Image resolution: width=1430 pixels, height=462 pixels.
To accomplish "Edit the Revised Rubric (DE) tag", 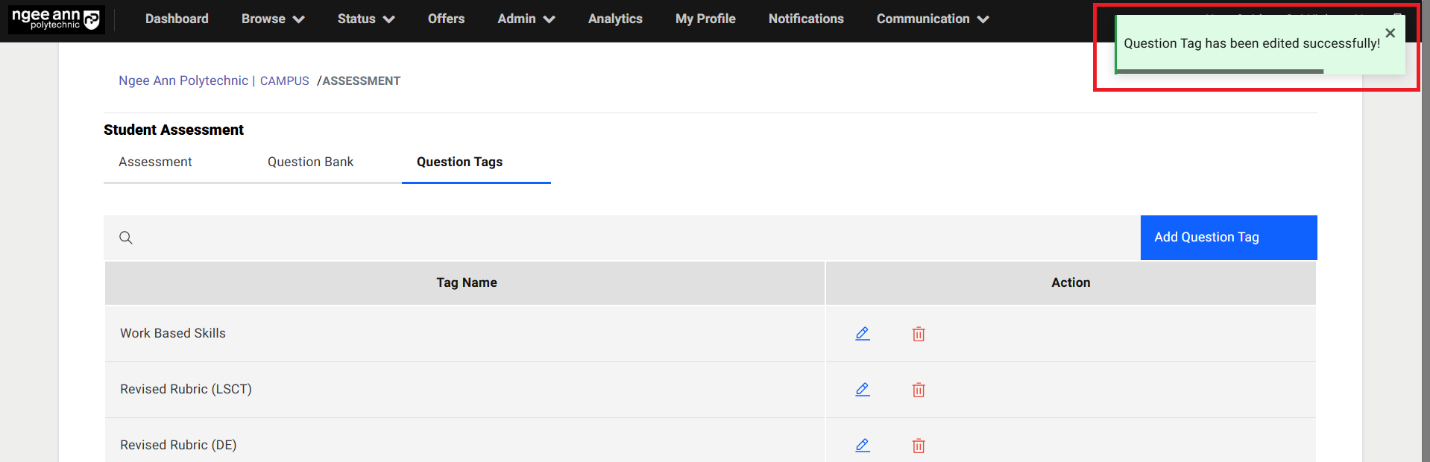I will [x=862, y=445].
